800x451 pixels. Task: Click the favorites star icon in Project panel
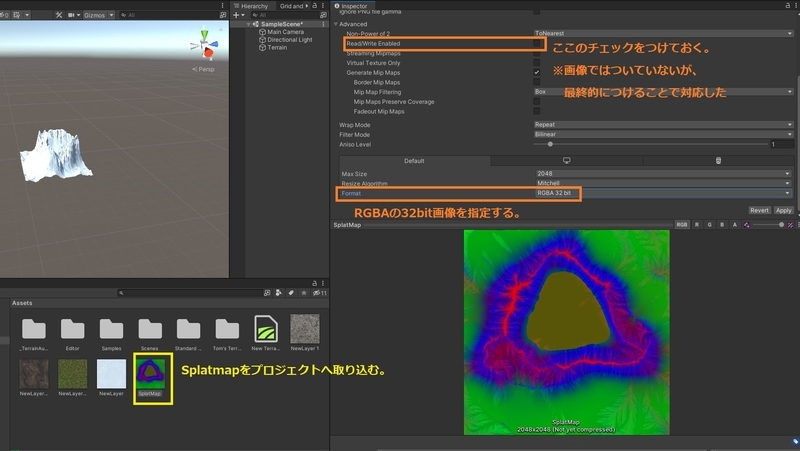[304, 293]
